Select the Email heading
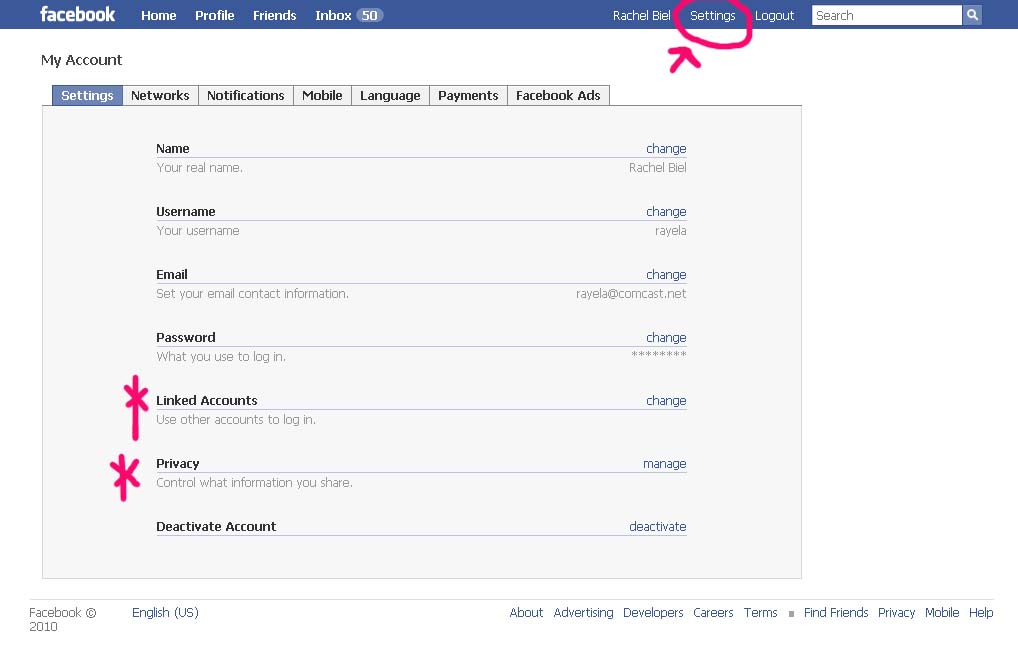 [171, 275]
